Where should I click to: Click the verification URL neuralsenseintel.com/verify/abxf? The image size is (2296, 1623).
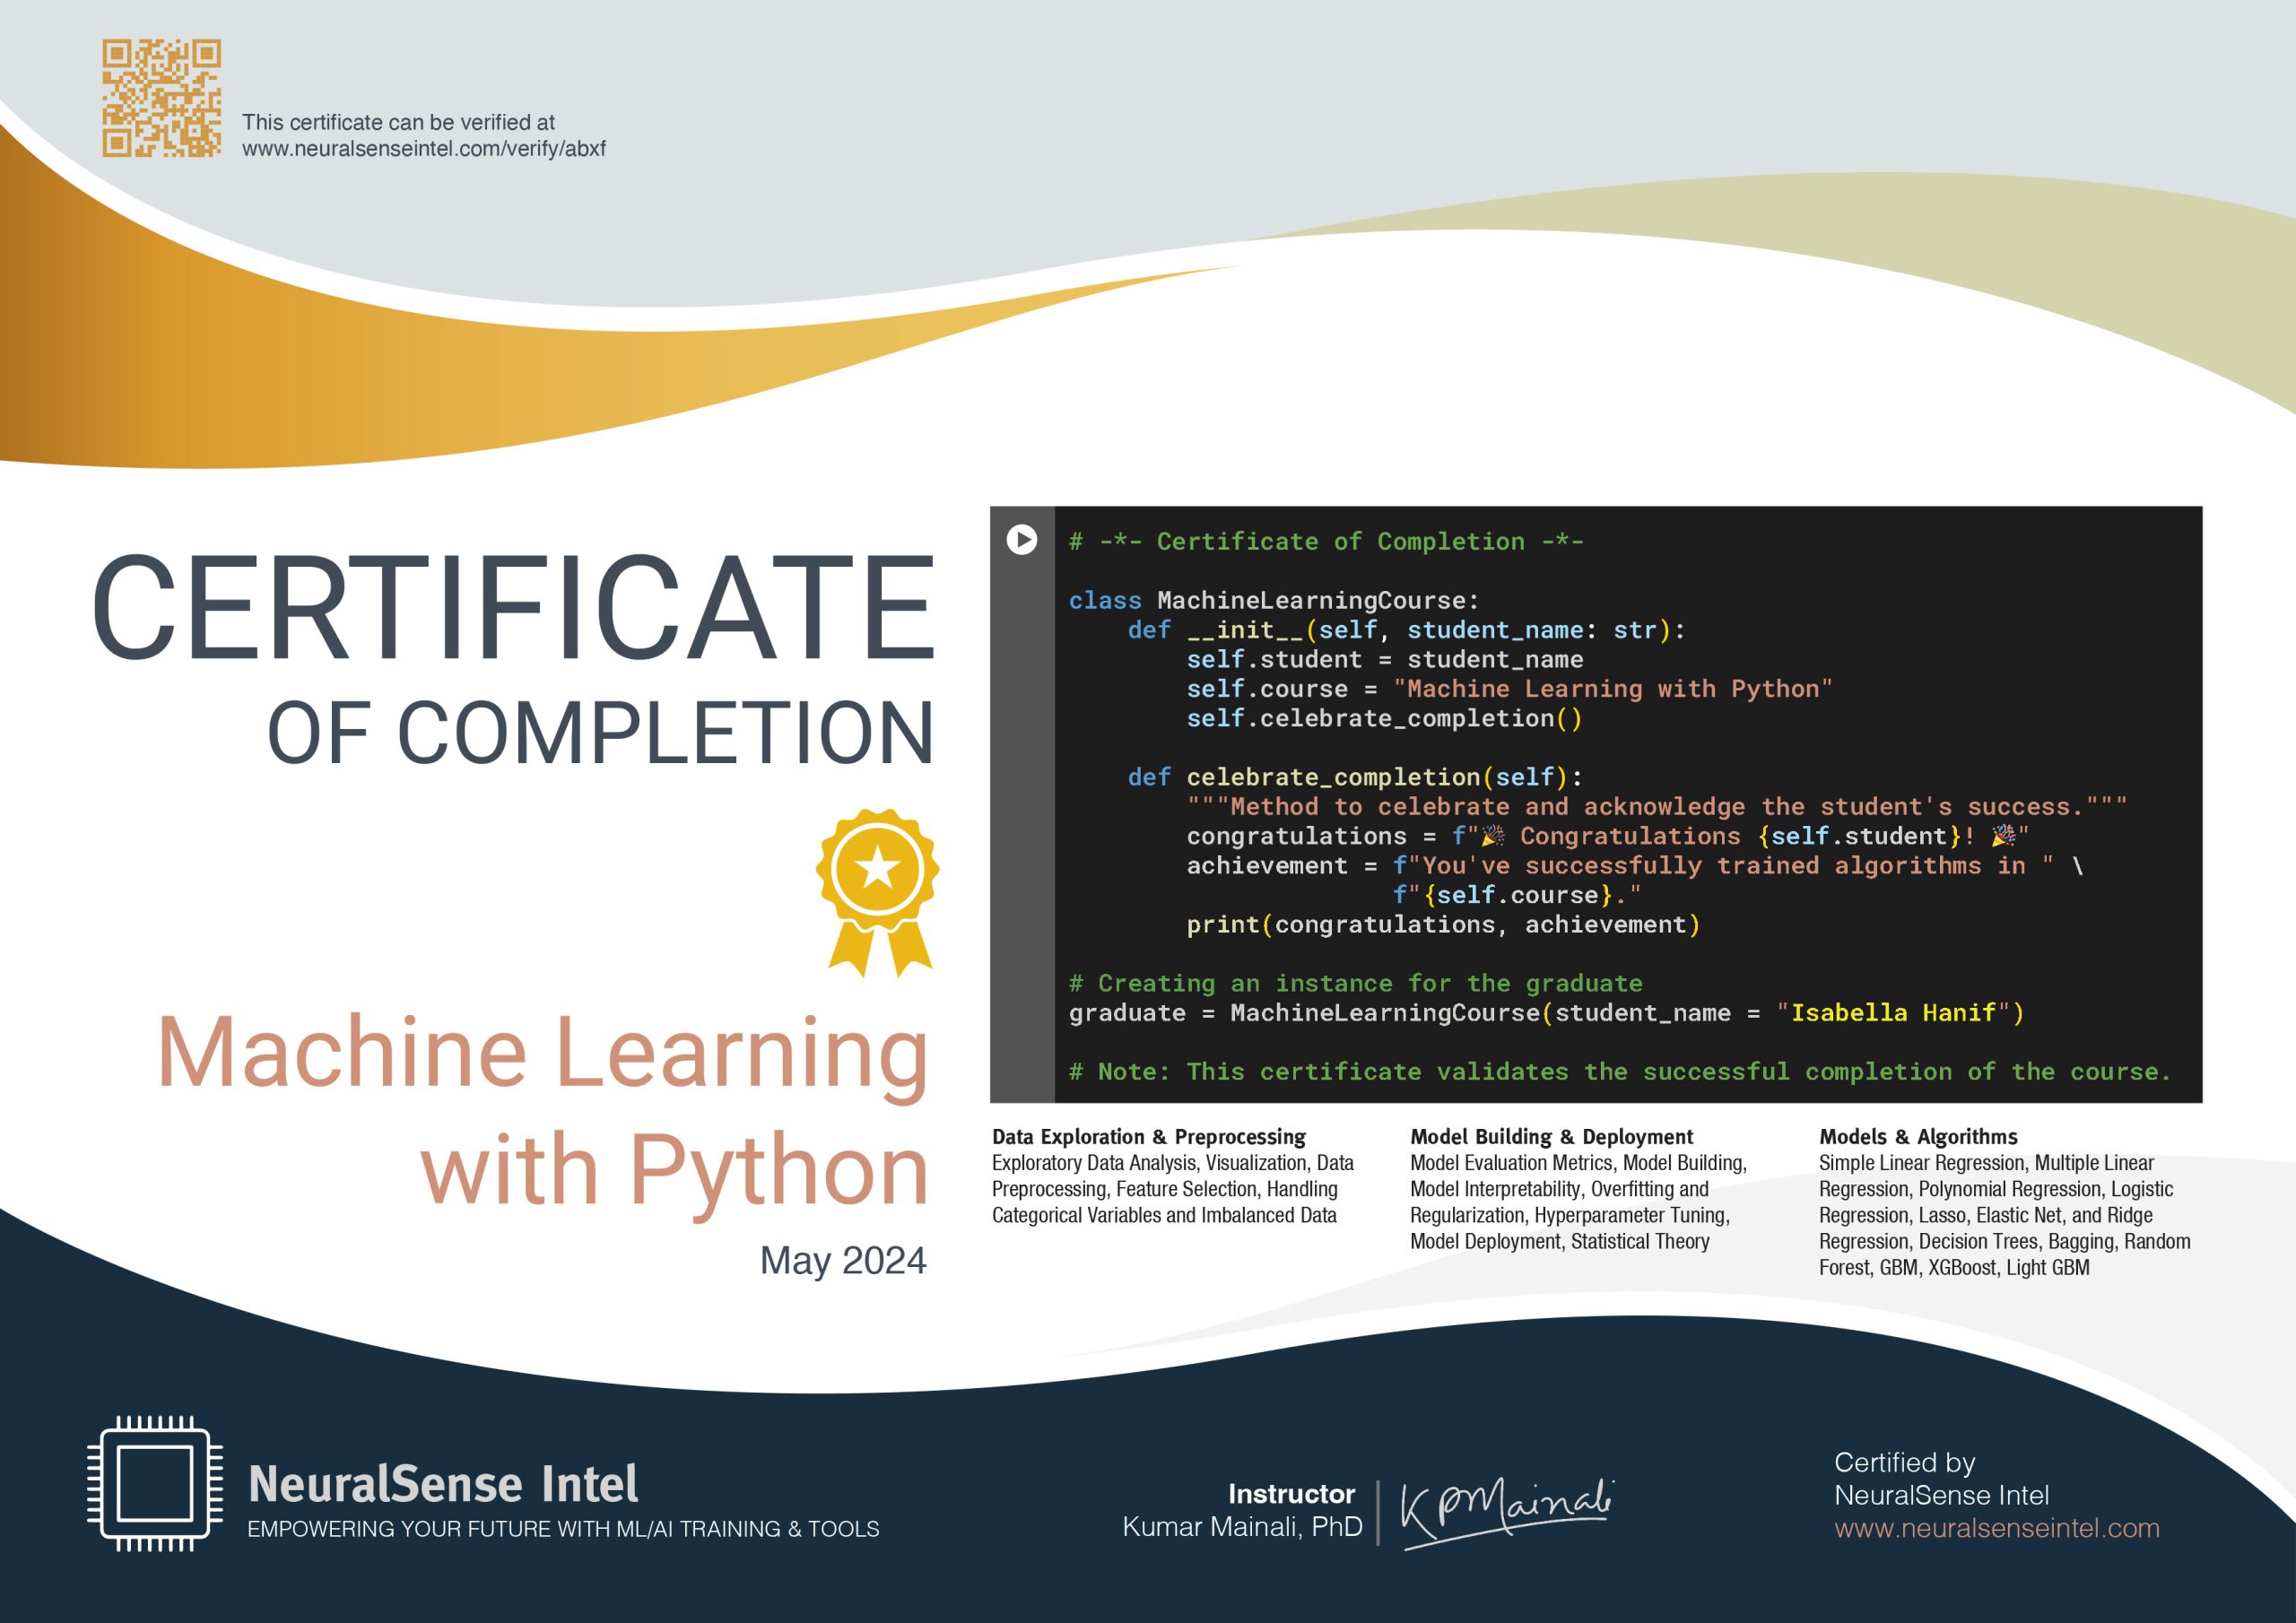click(423, 149)
